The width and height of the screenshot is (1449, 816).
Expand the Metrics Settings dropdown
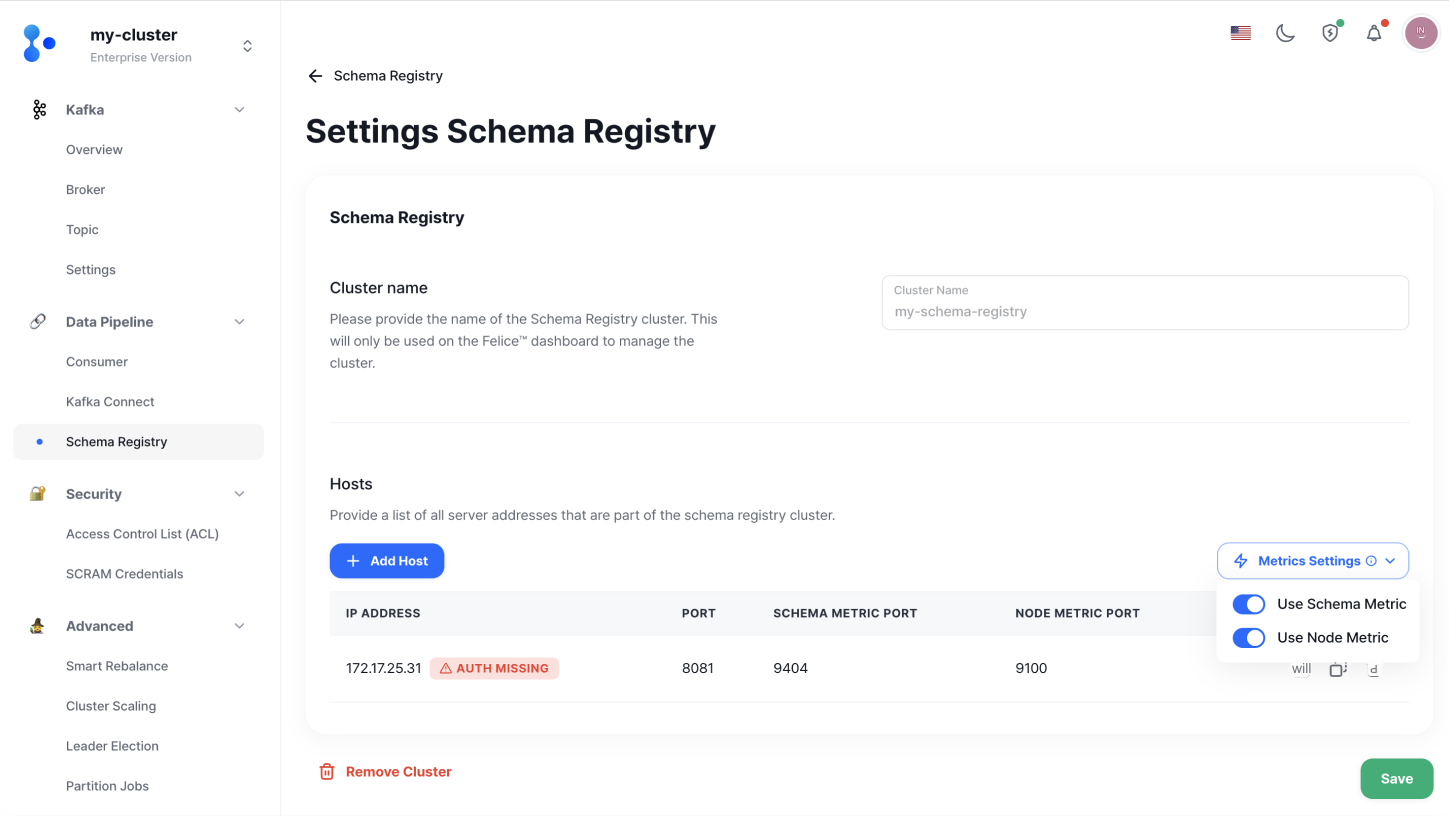(x=1390, y=560)
